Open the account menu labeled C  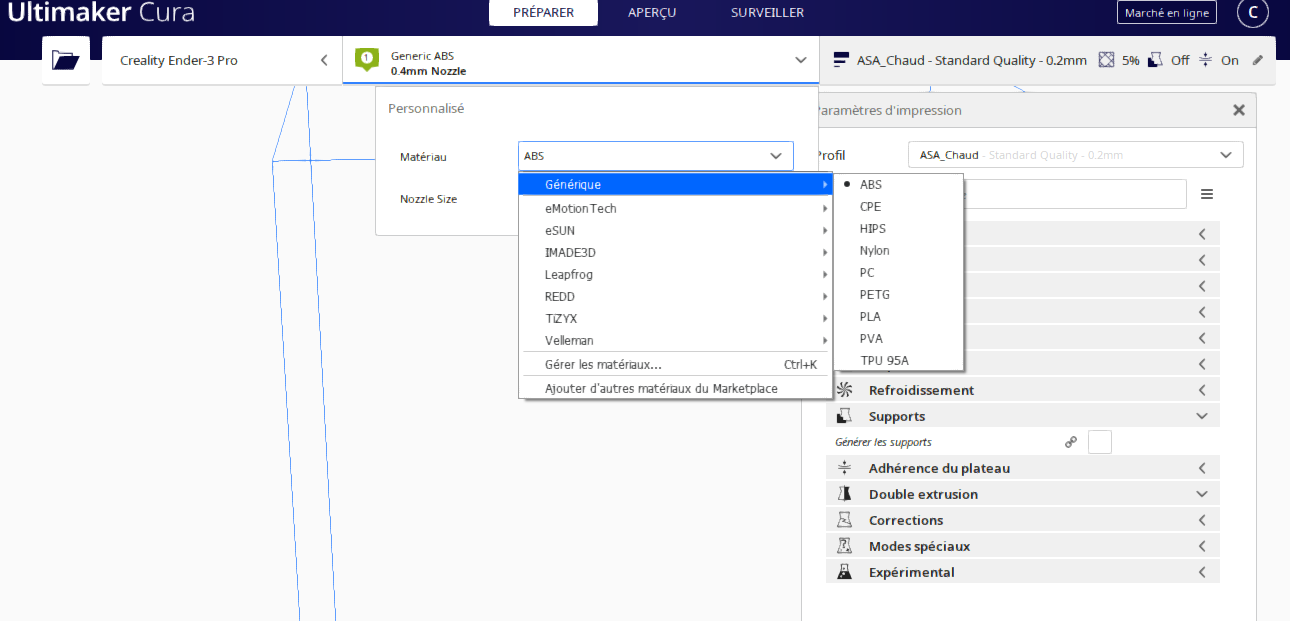tap(1253, 13)
